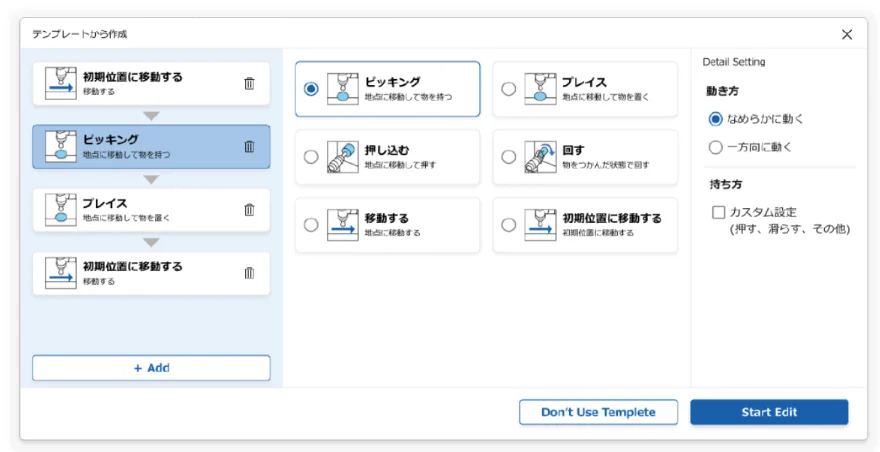
Task: Close the テンプレートから作成 dialog
Action: click(847, 34)
